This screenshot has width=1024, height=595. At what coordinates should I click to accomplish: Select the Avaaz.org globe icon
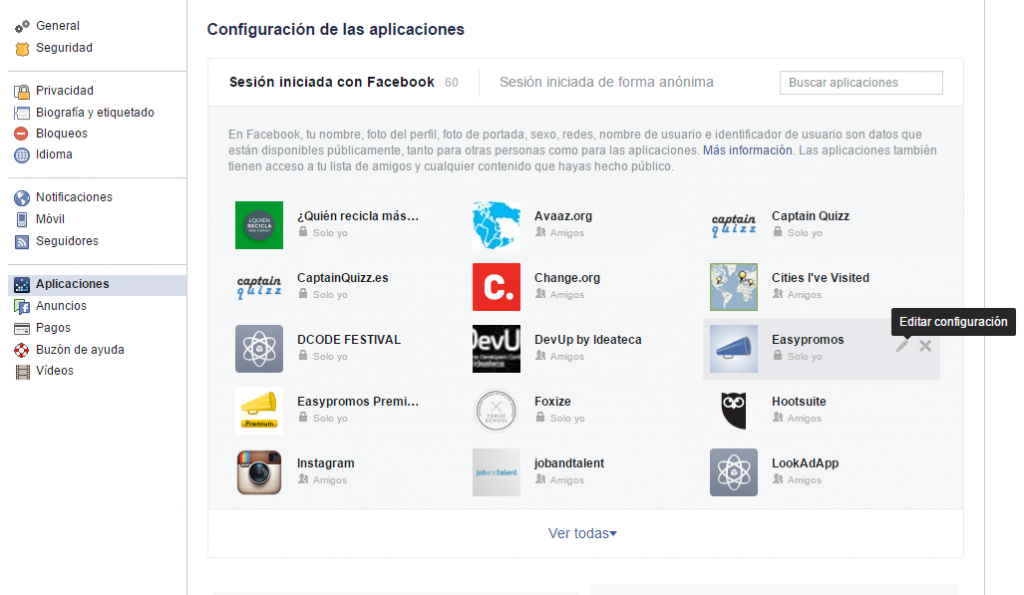pos(496,225)
